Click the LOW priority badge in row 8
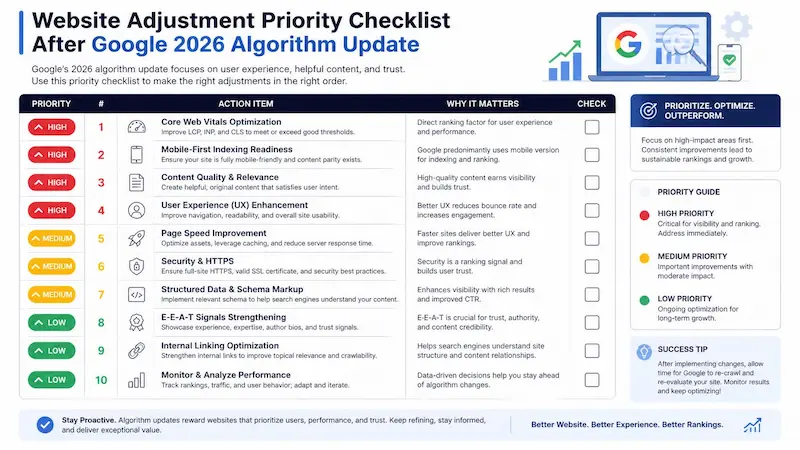Screen dimensions: 800x450 52,322
